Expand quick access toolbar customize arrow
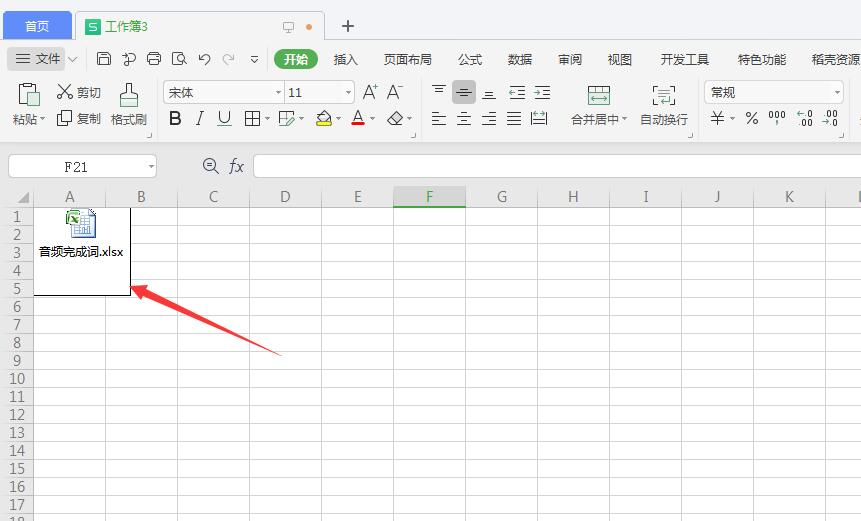 (254, 59)
